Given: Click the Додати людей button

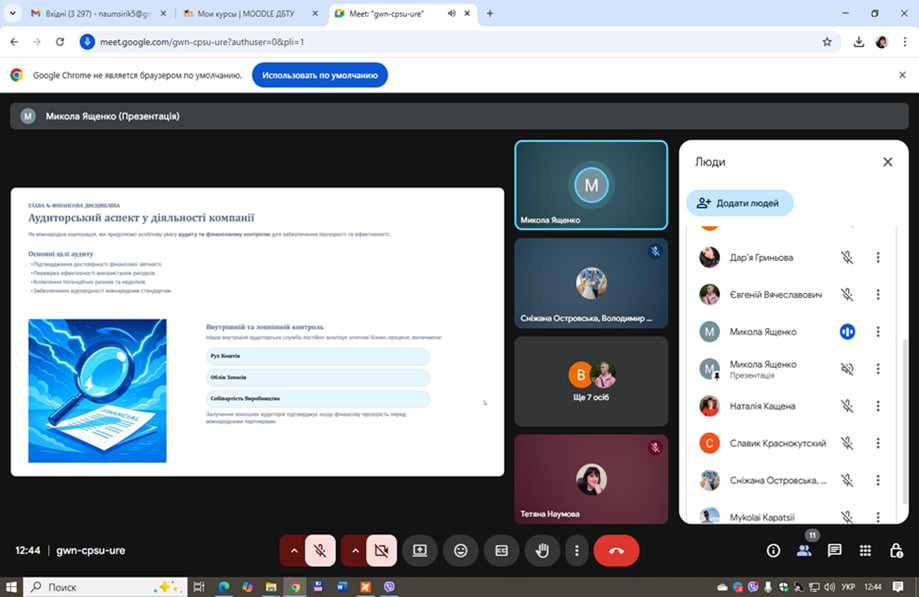Looking at the screenshot, I should click(x=739, y=203).
